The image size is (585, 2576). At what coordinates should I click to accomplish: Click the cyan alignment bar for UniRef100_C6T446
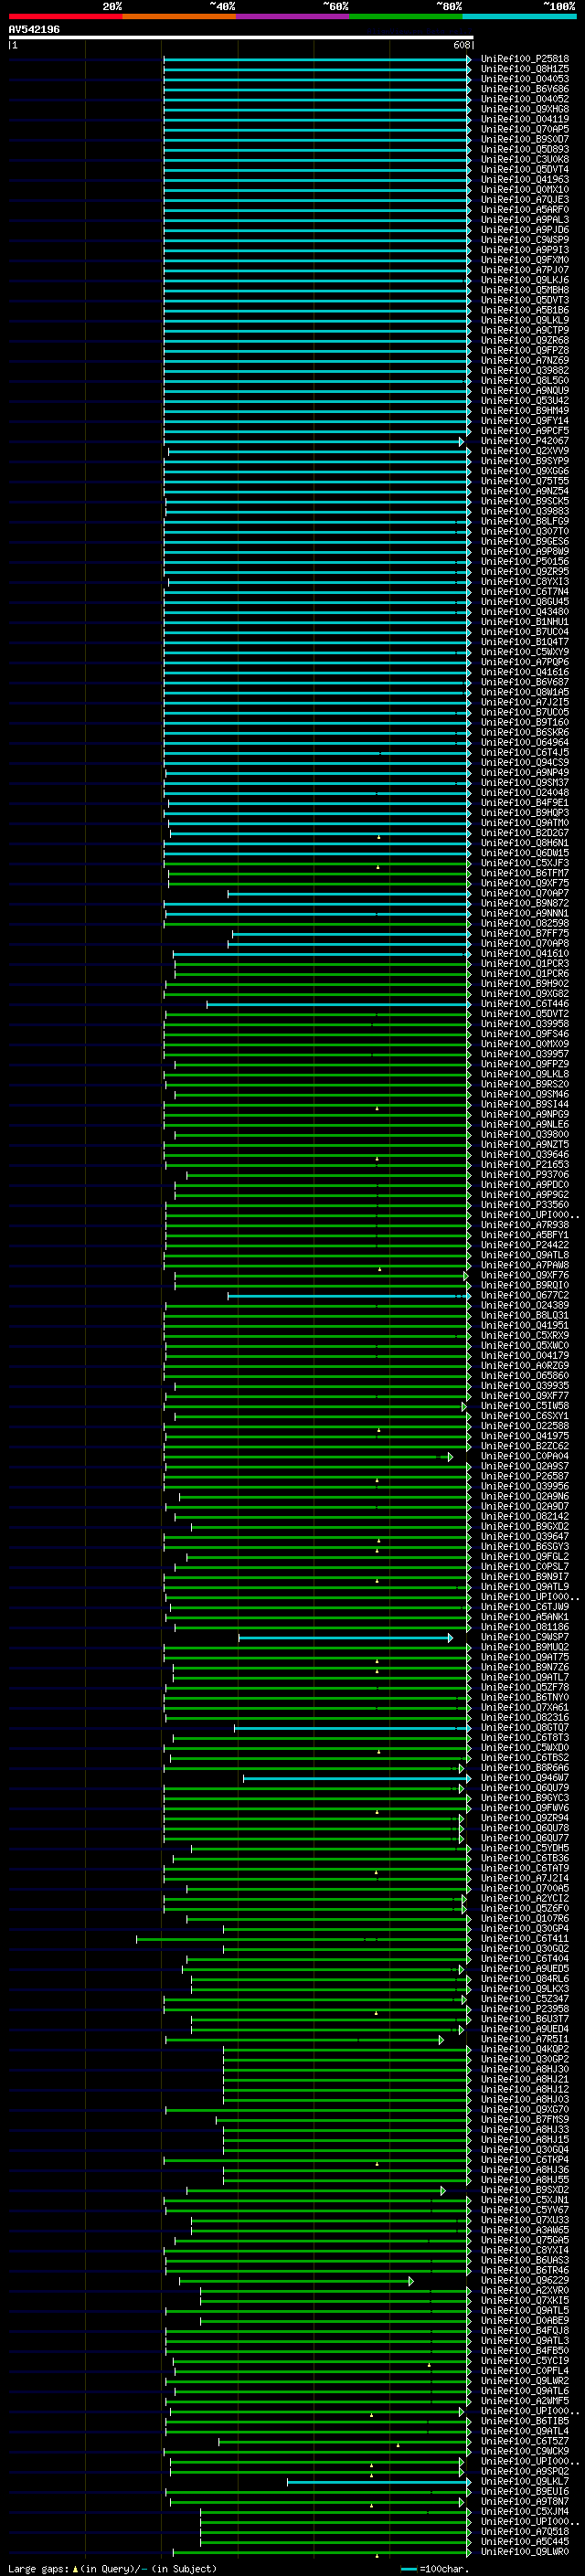[x=338, y=1004]
